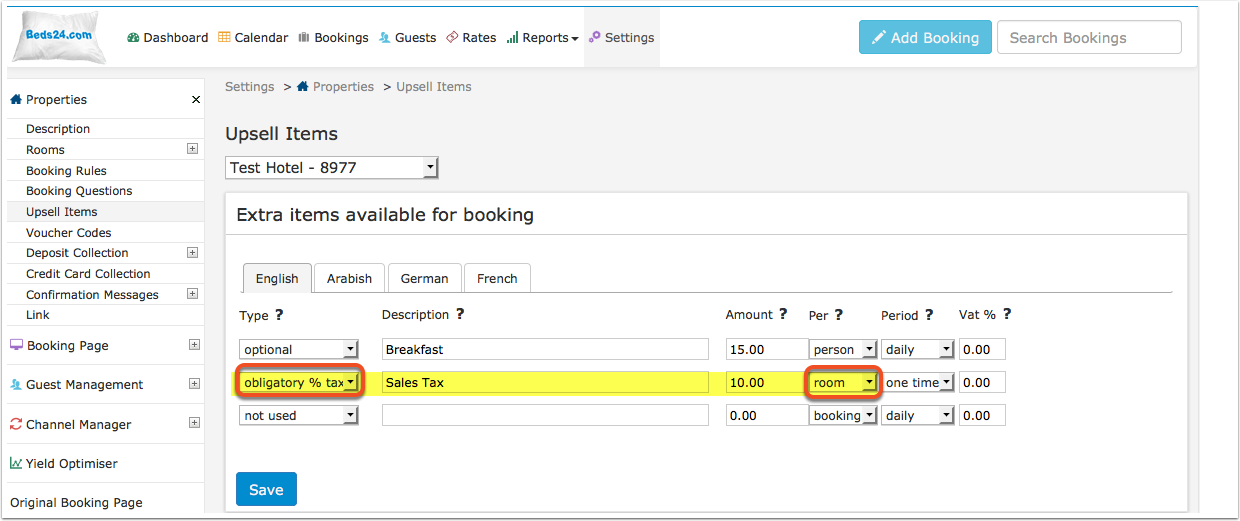Click the Save button
Image resolution: width=1240 pixels, height=521 pixels.
(266, 489)
